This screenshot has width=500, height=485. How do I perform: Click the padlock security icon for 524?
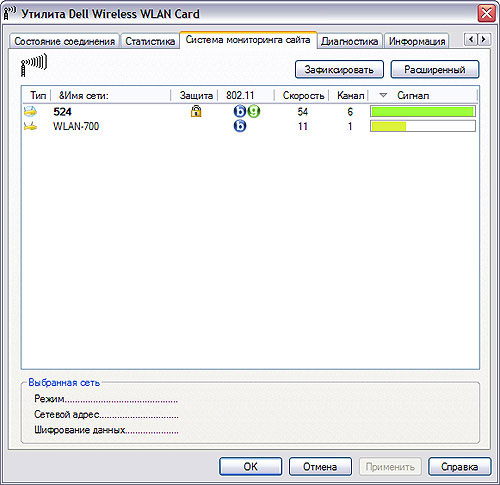196,111
